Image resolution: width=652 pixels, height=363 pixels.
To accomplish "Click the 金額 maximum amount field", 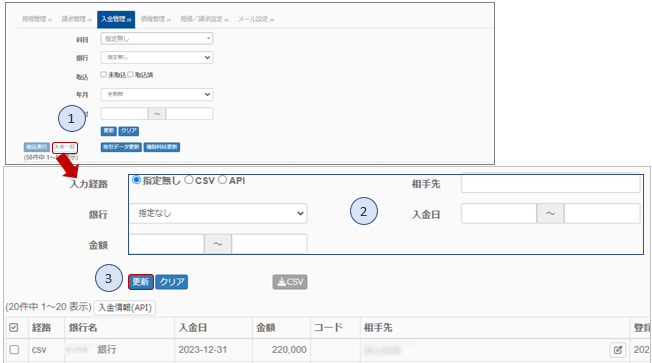I will [269, 244].
